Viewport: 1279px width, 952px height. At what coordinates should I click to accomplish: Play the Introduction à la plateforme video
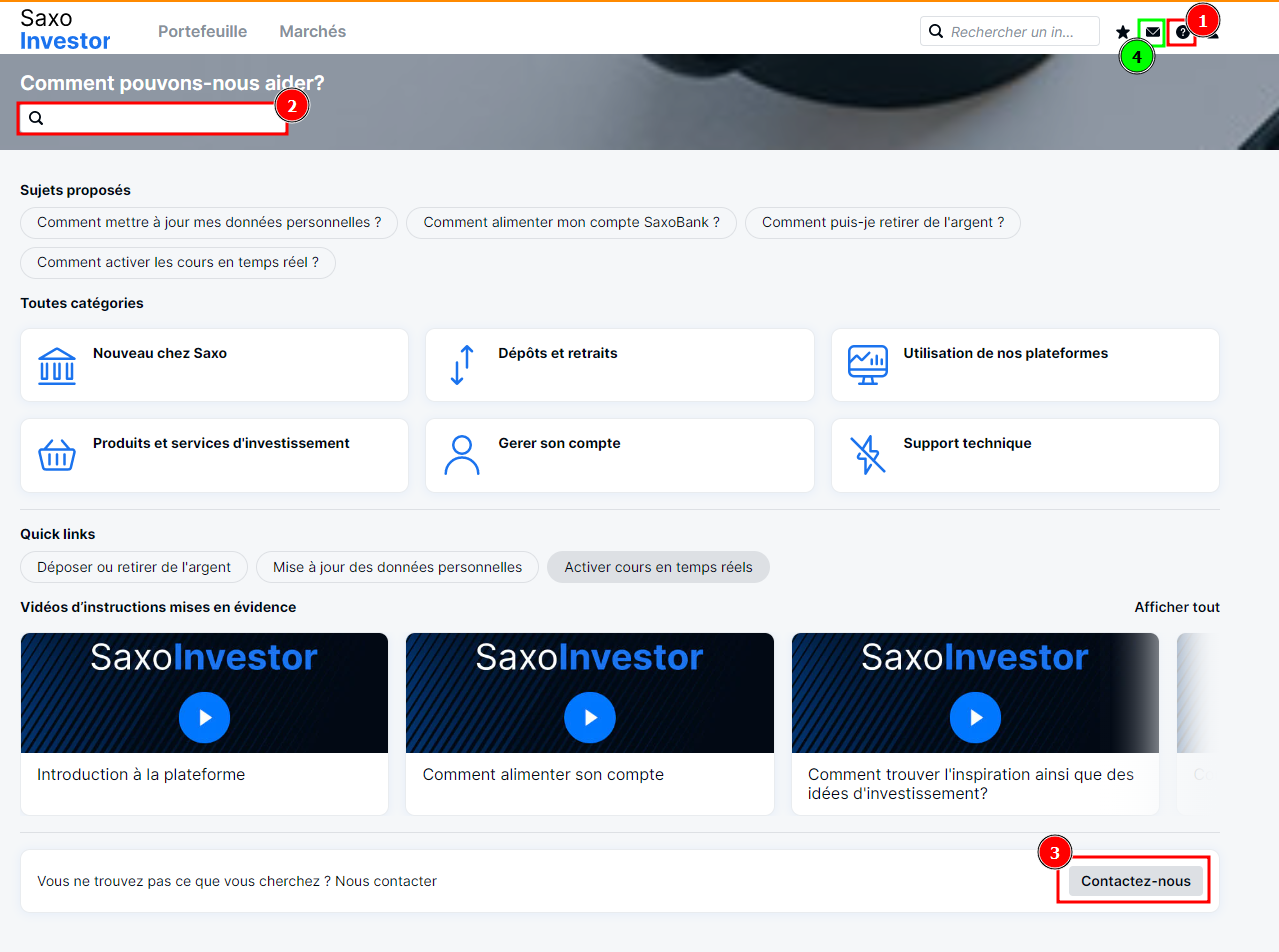coord(204,717)
